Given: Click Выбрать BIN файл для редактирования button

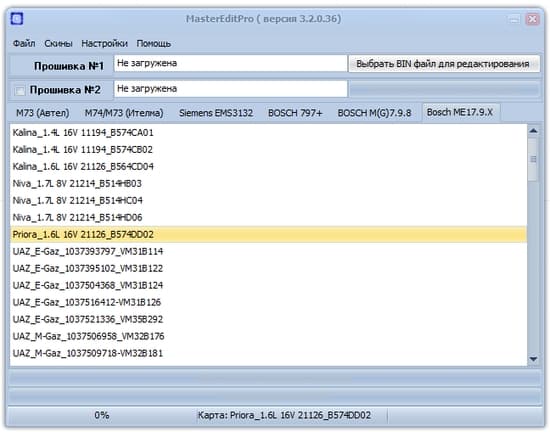Looking at the screenshot, I should point(444,64).
